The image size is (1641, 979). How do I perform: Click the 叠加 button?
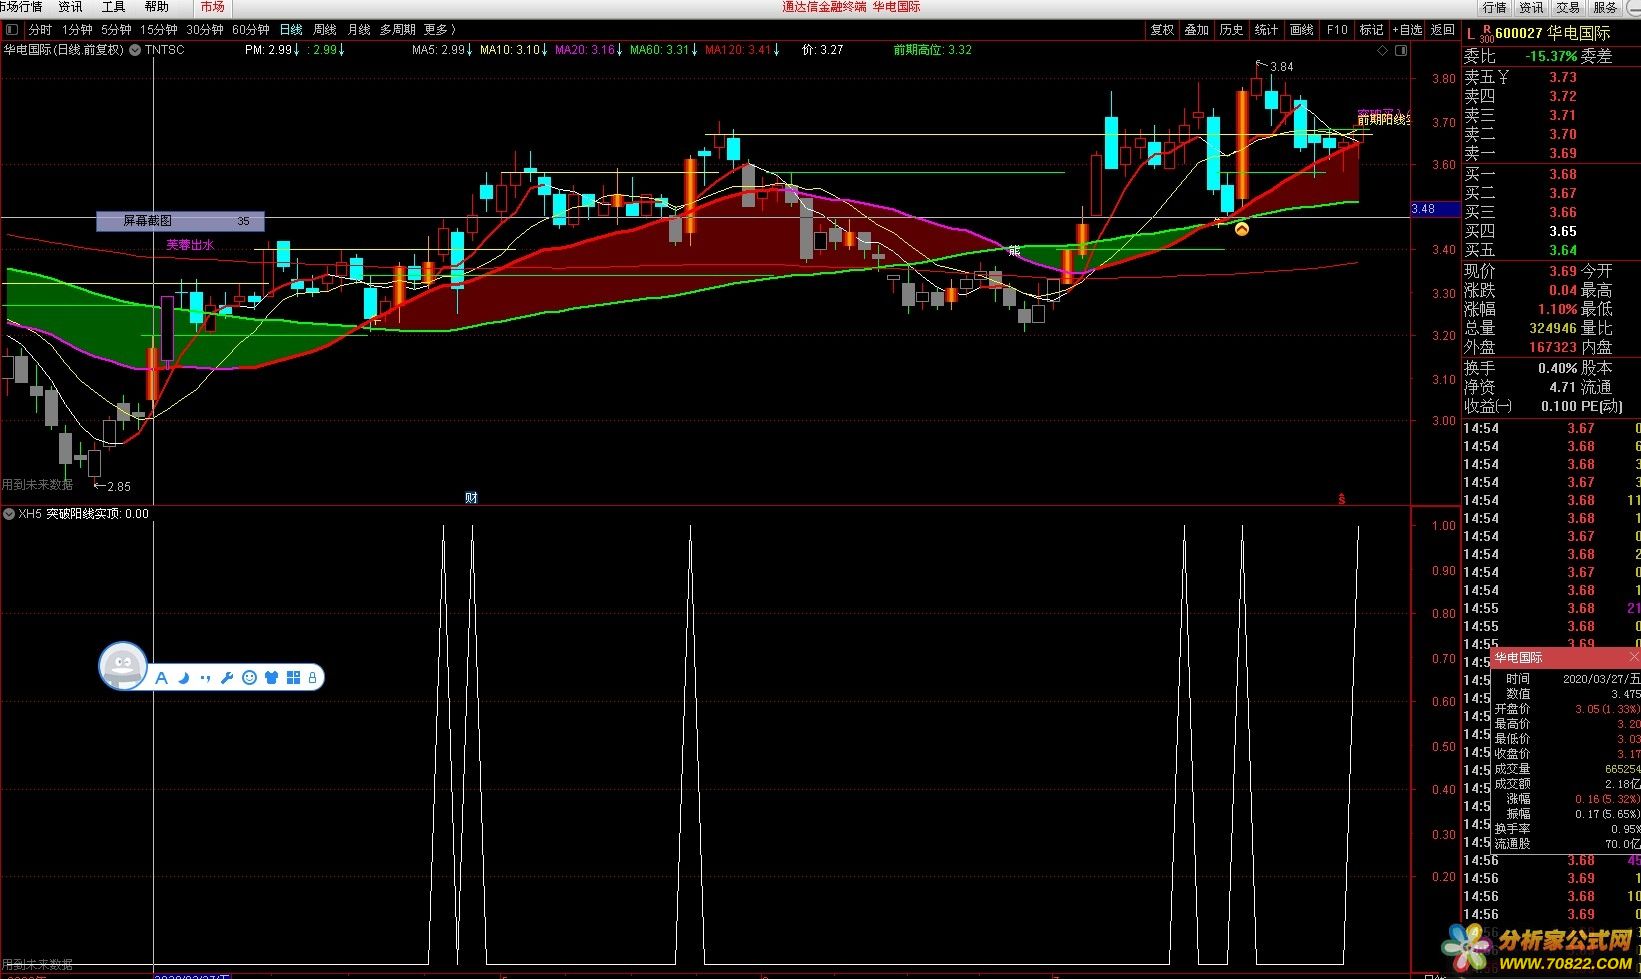point(1197,30)
